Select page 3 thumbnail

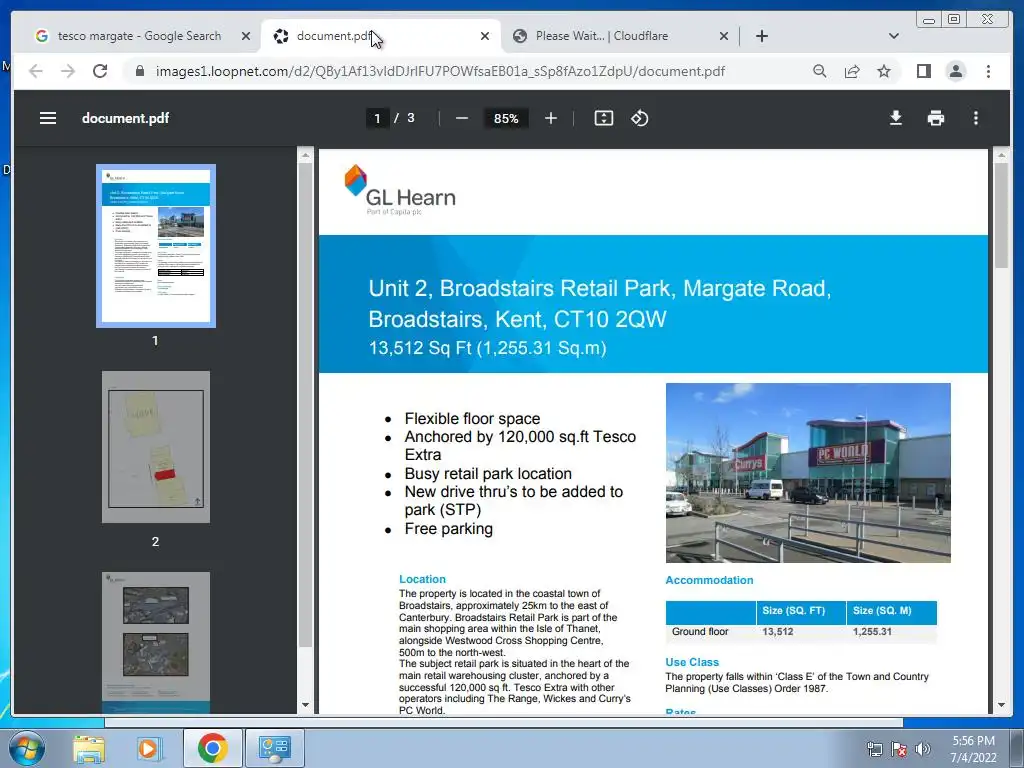(155, 643)
